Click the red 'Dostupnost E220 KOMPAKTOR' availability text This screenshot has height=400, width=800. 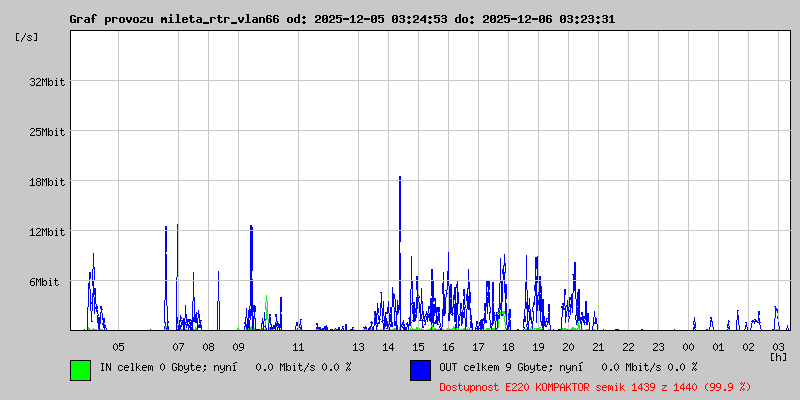595,386
